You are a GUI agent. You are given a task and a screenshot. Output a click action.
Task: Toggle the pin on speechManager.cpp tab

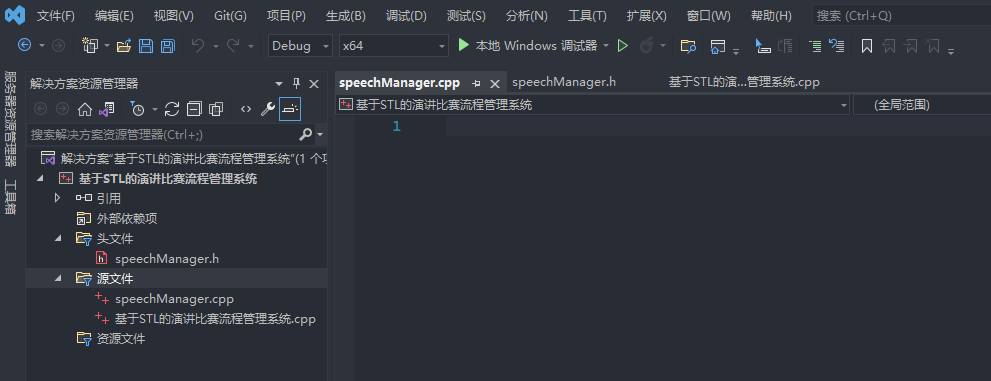tap(477, 83)
